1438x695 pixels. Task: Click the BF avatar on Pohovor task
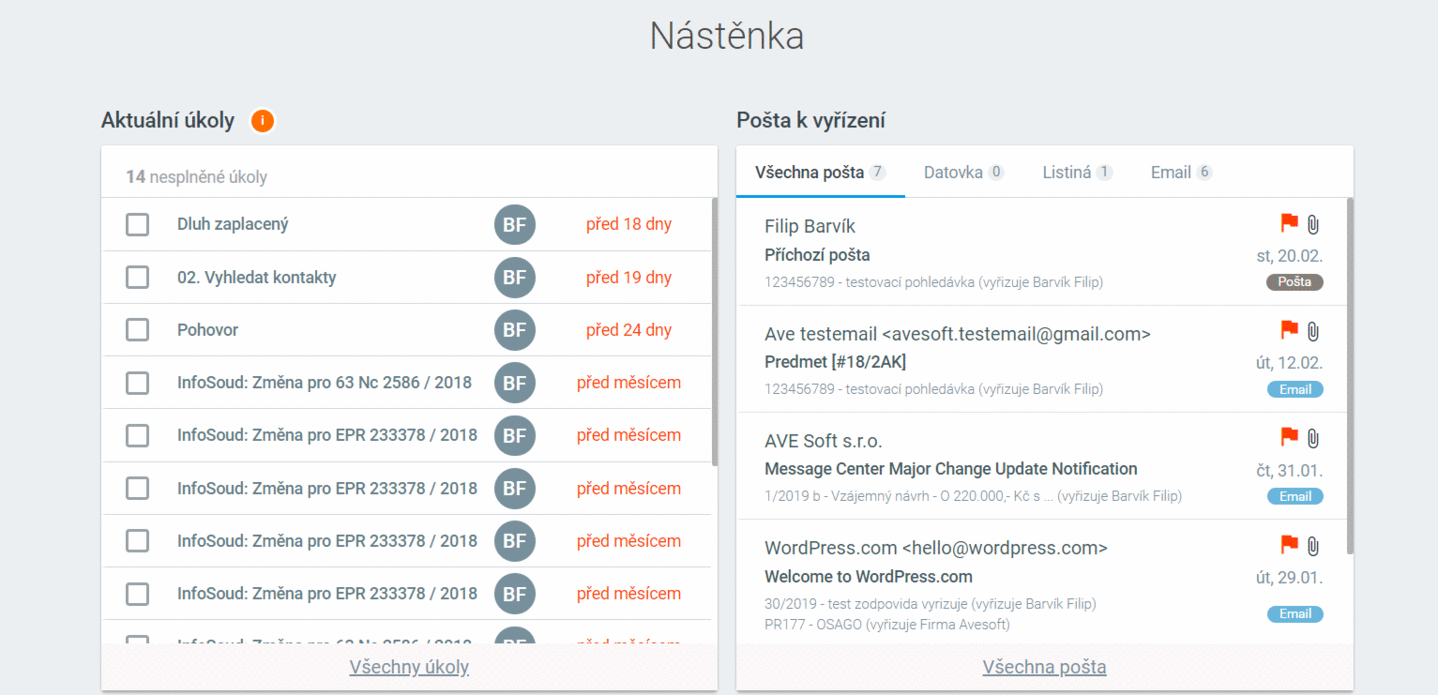(x=514, y=330)
